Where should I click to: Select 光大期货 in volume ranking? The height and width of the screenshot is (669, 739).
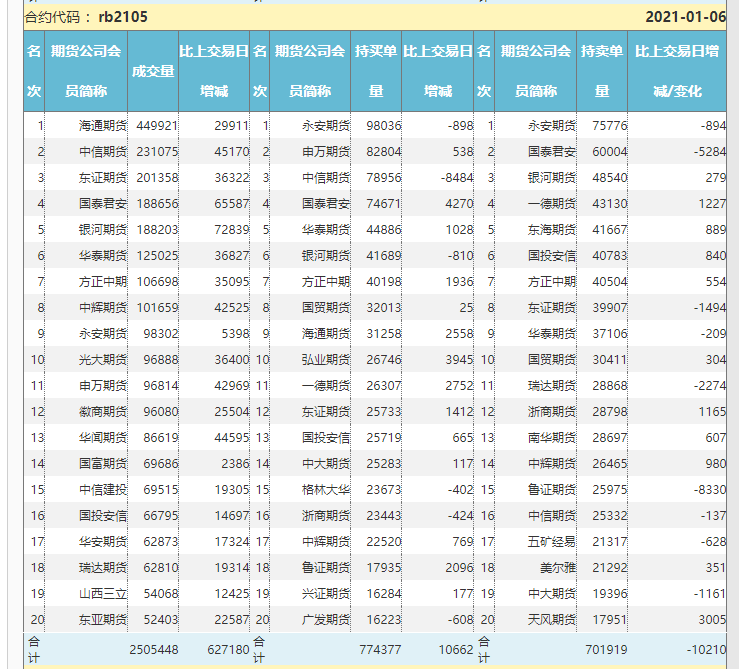[x=103, y=359]
